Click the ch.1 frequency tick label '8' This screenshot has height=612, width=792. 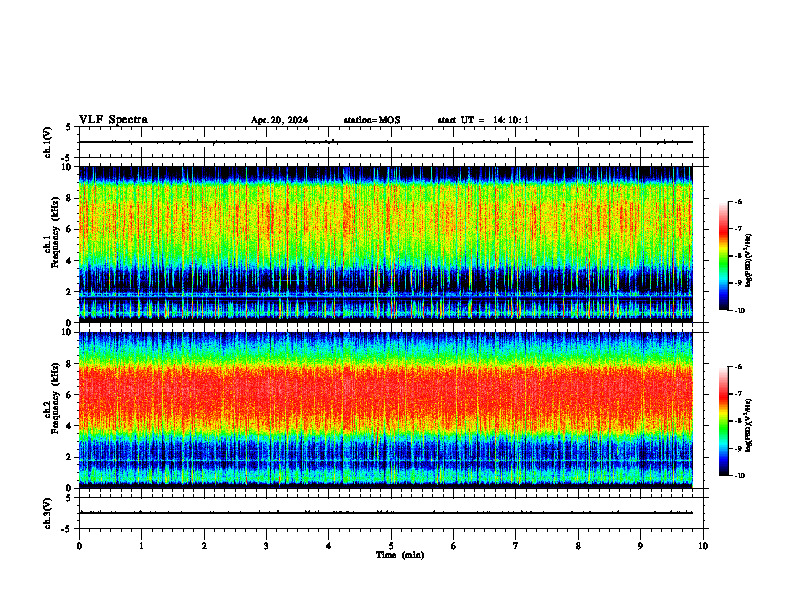(69, 198)
